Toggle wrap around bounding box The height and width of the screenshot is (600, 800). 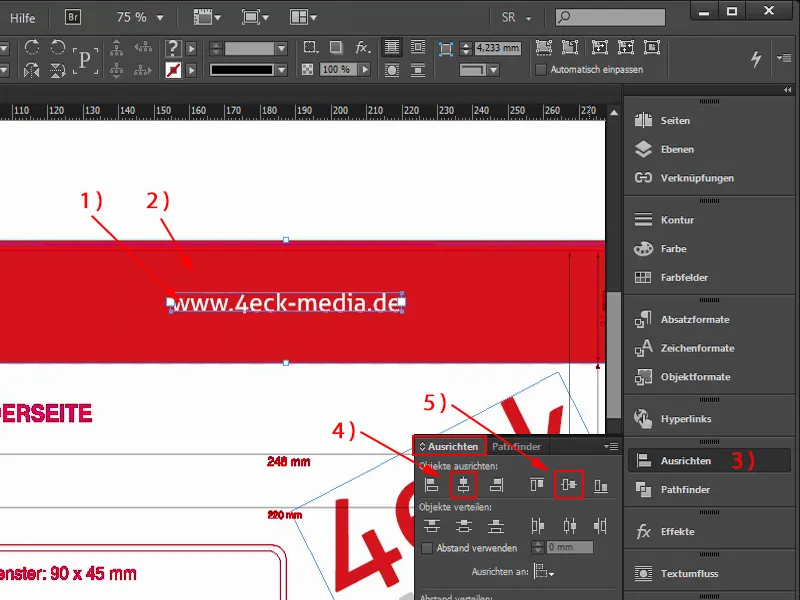pos(418,47)
